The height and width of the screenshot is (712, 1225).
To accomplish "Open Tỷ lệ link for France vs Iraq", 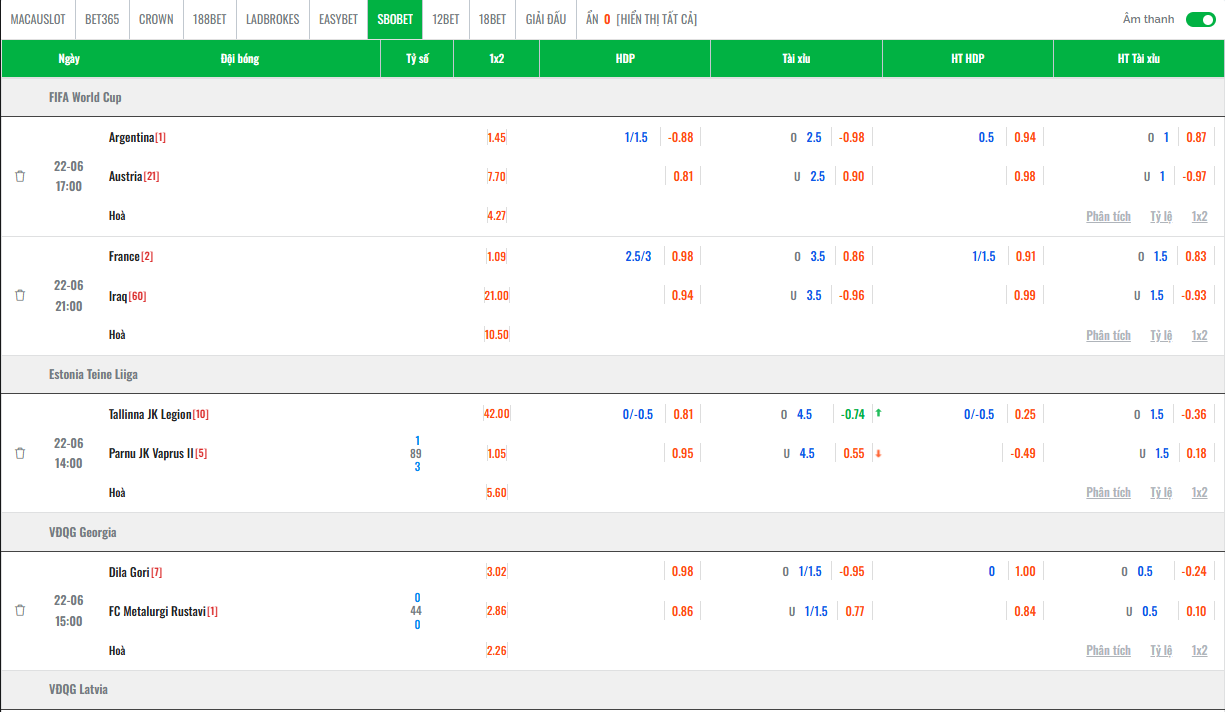I will 1160,335.
